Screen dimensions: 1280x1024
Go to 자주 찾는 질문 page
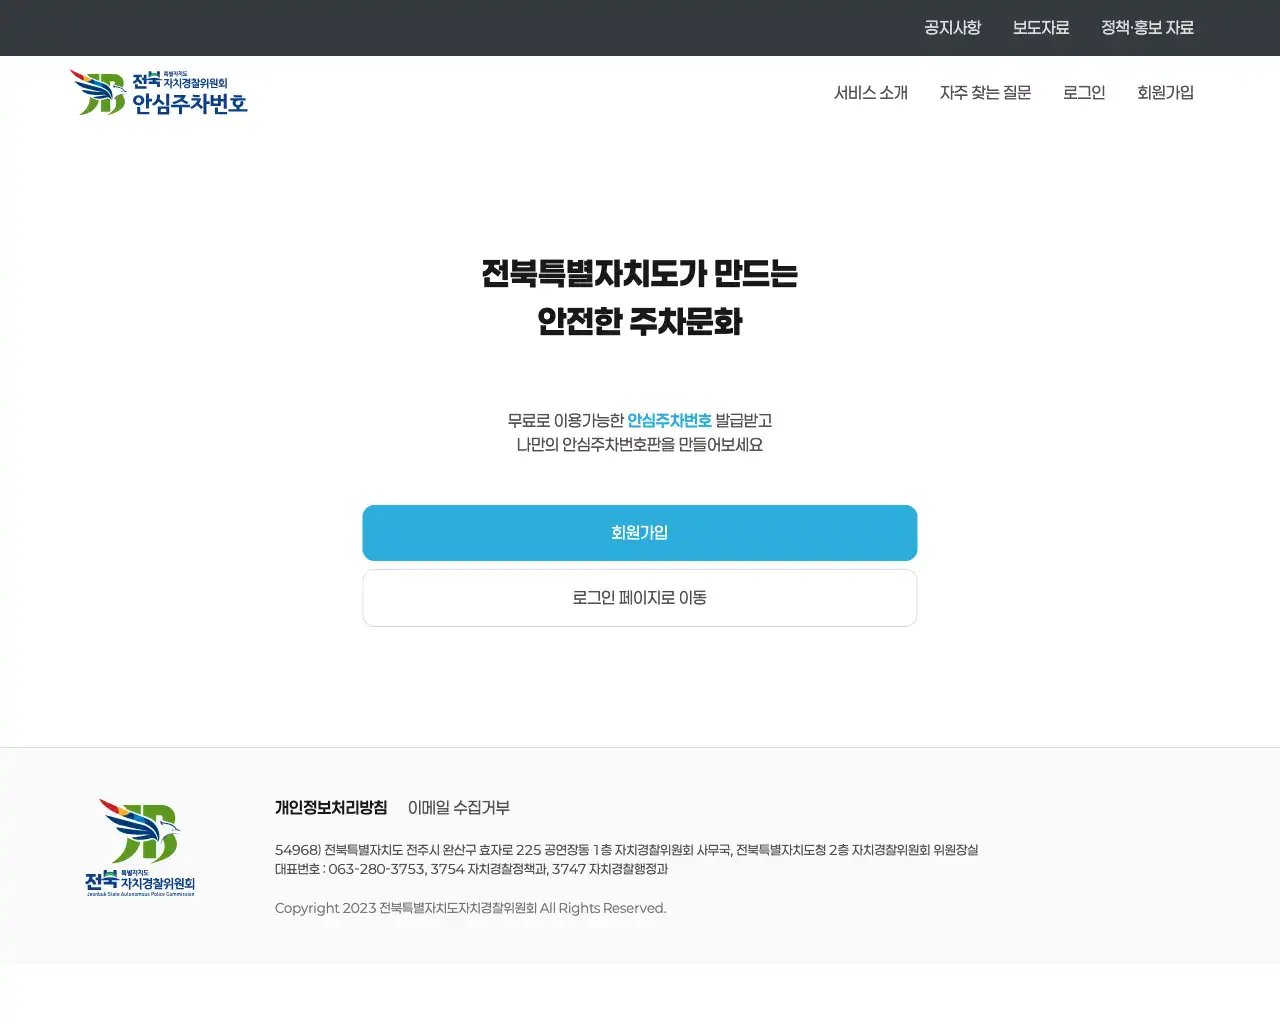(986, 92)
